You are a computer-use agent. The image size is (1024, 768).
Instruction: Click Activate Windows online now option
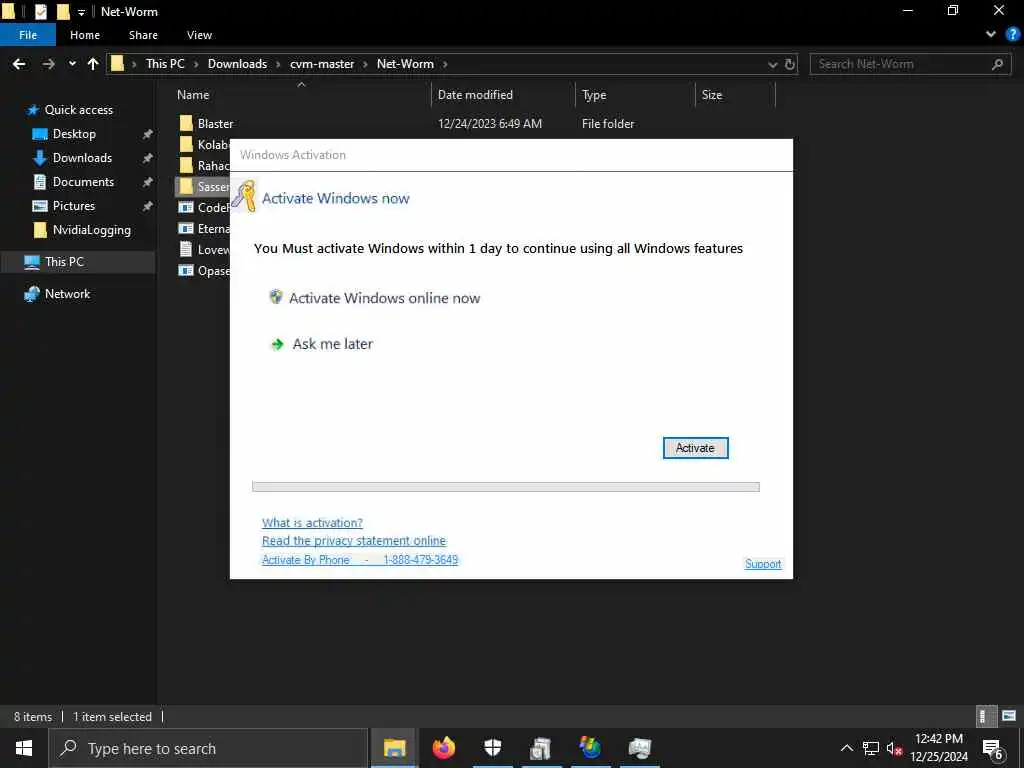tap(384, 298)
